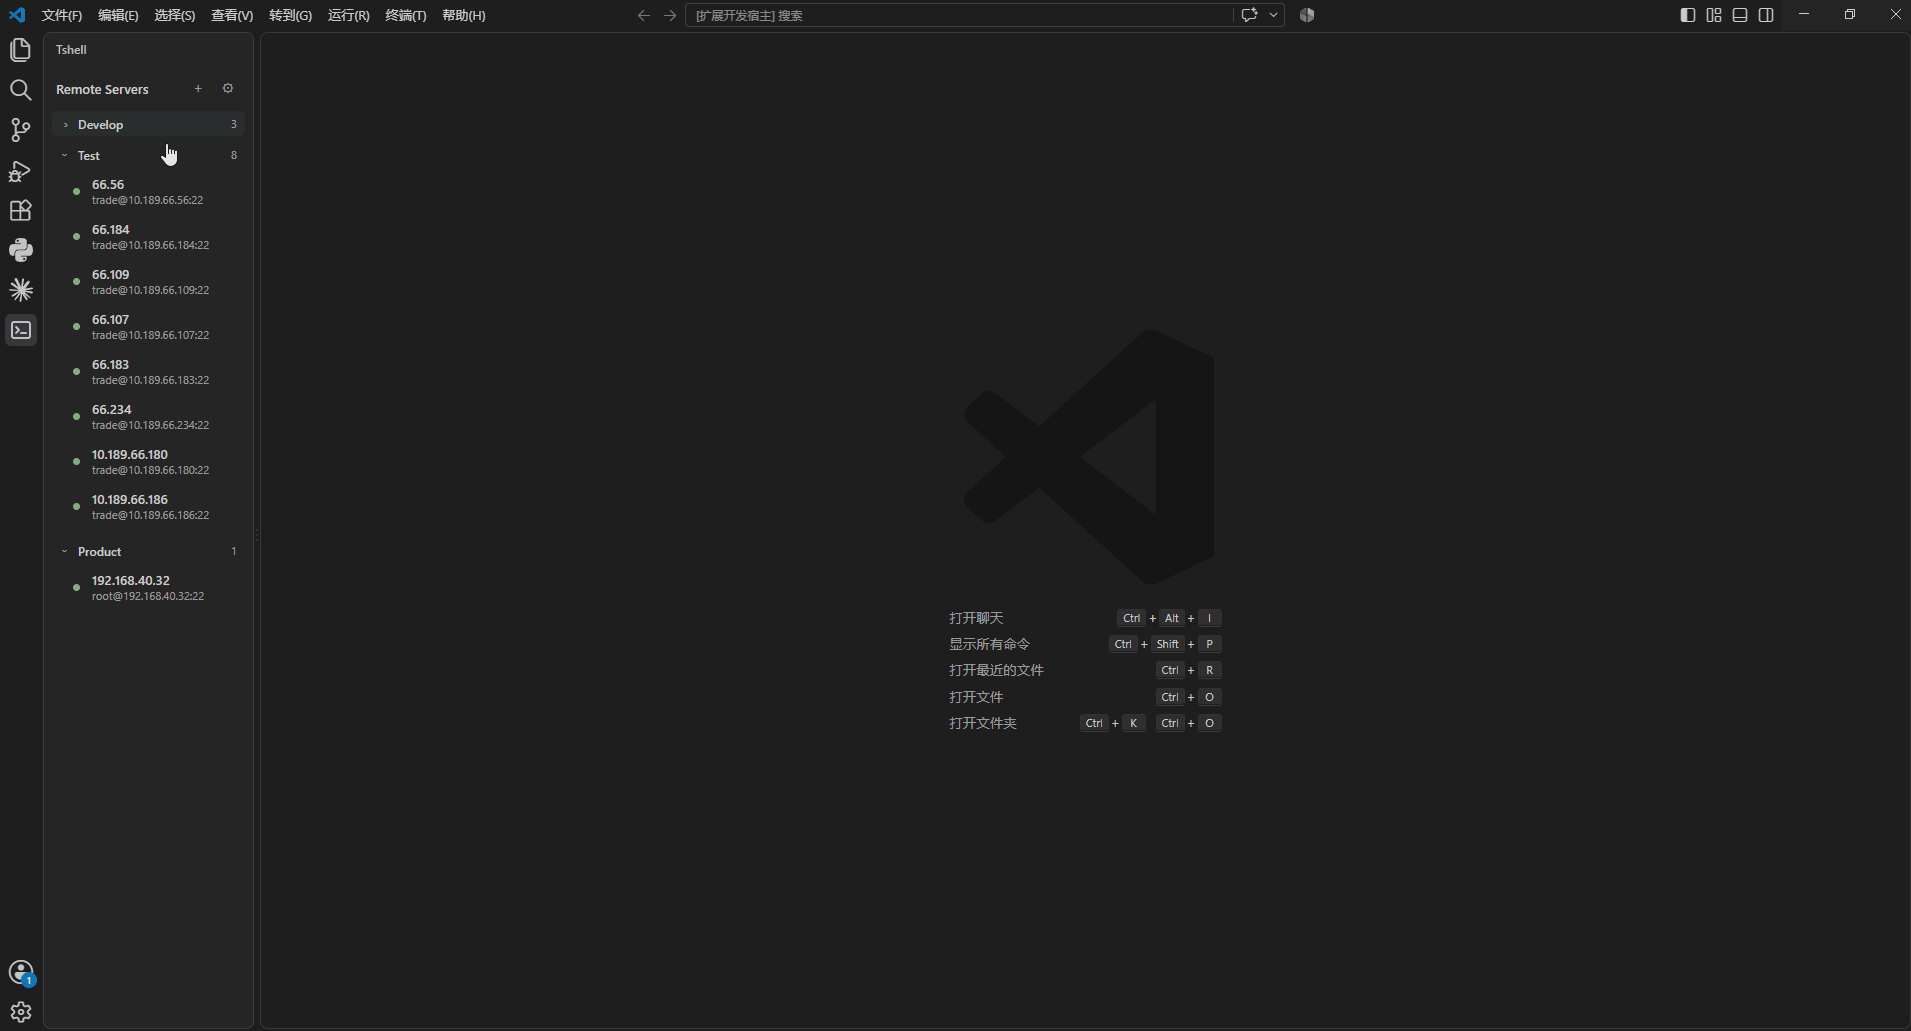Select server 10.189.66.180
Viewport: 1911px width, 1031px height.
tap(148, 462)
